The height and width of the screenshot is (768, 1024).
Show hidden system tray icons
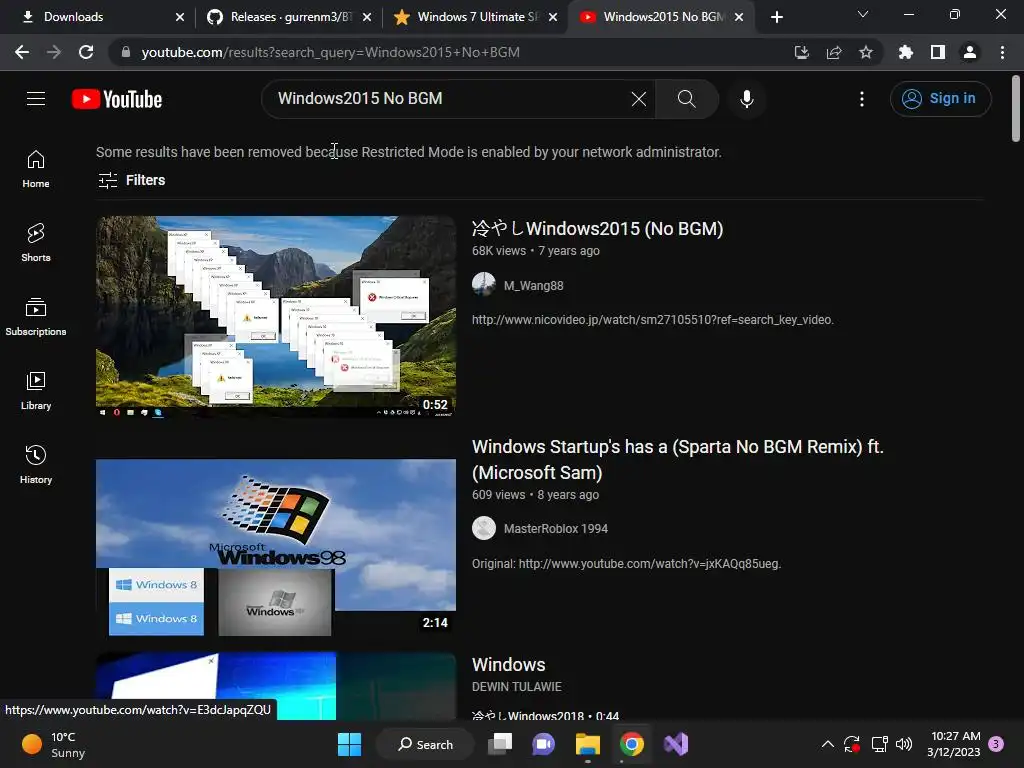coord(827,744)
